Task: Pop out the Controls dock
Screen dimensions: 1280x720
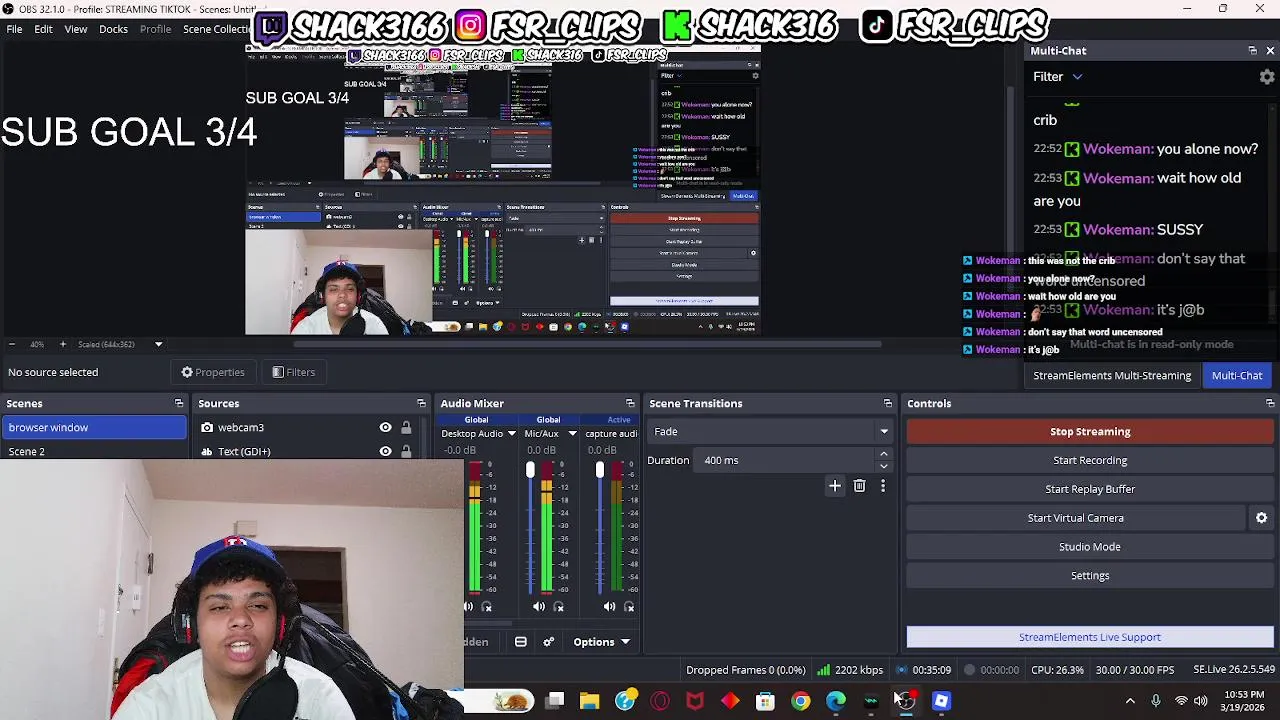Action: tap(1270, 404)
